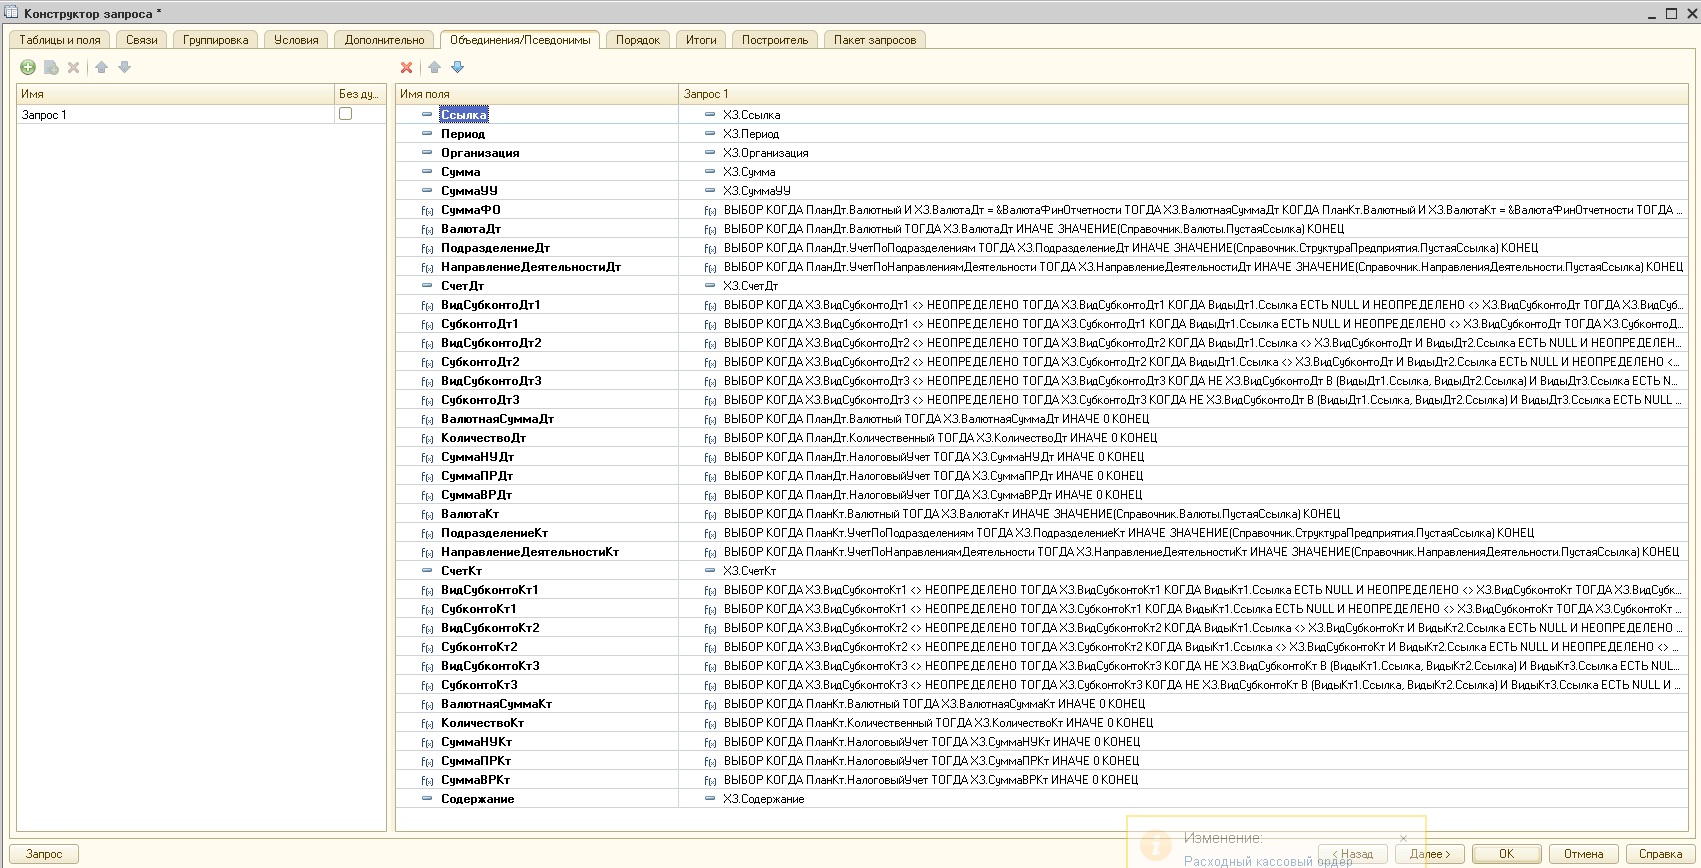The height and width of the screenshot is (868, 1701).
Task: Click the Х3.Содержание cell
Action: click(764, 799)
